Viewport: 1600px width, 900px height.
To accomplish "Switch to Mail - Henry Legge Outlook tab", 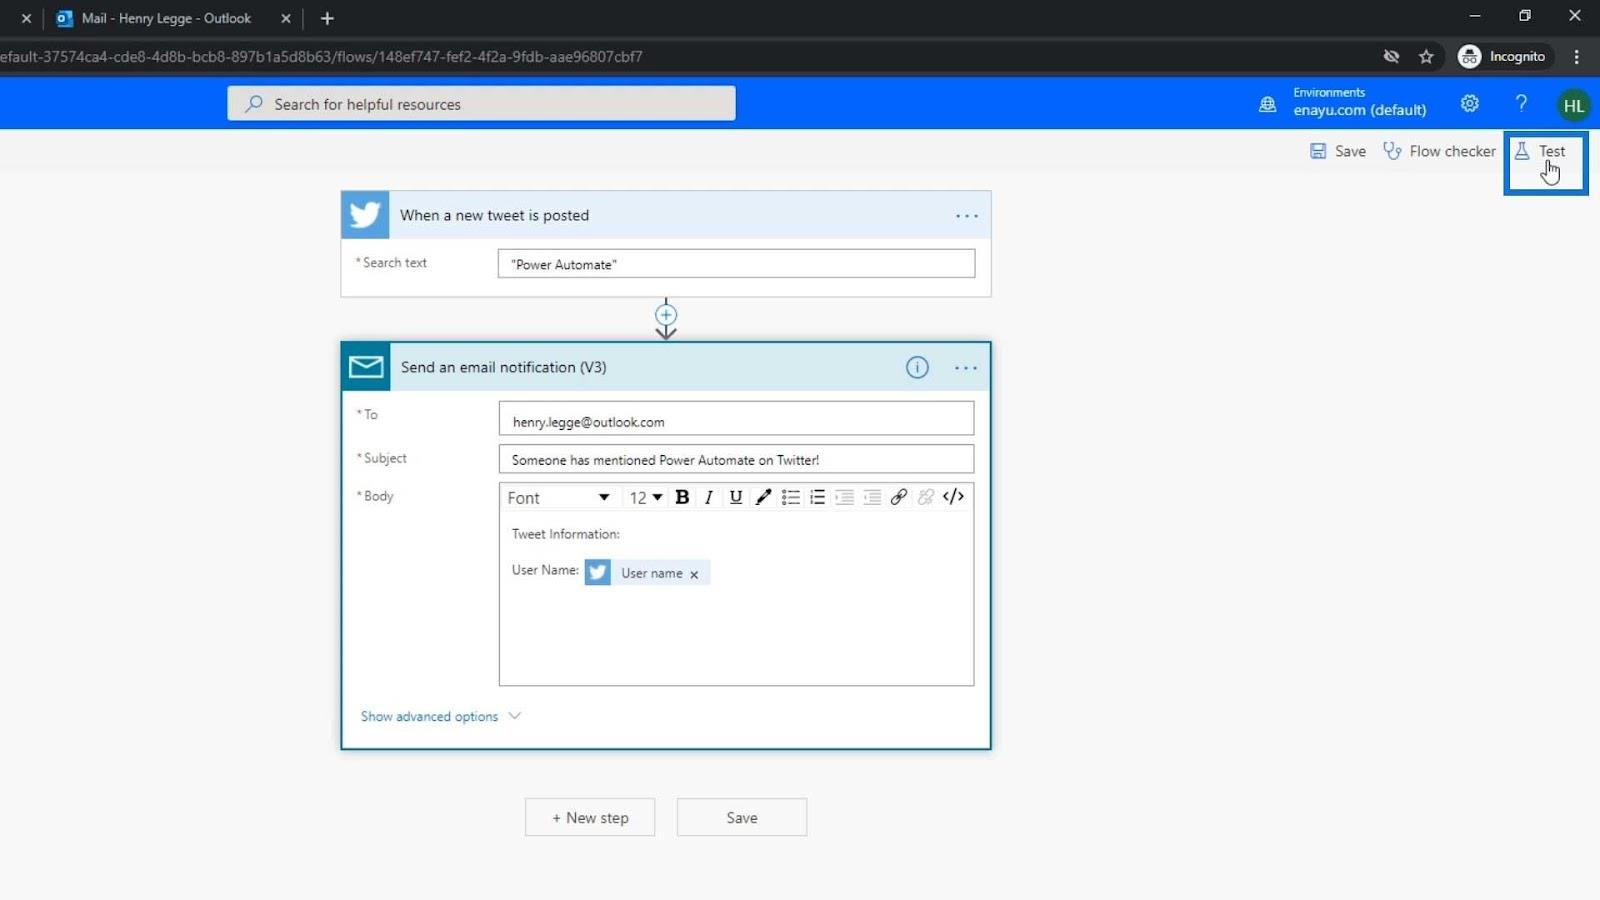I will 166,18.
